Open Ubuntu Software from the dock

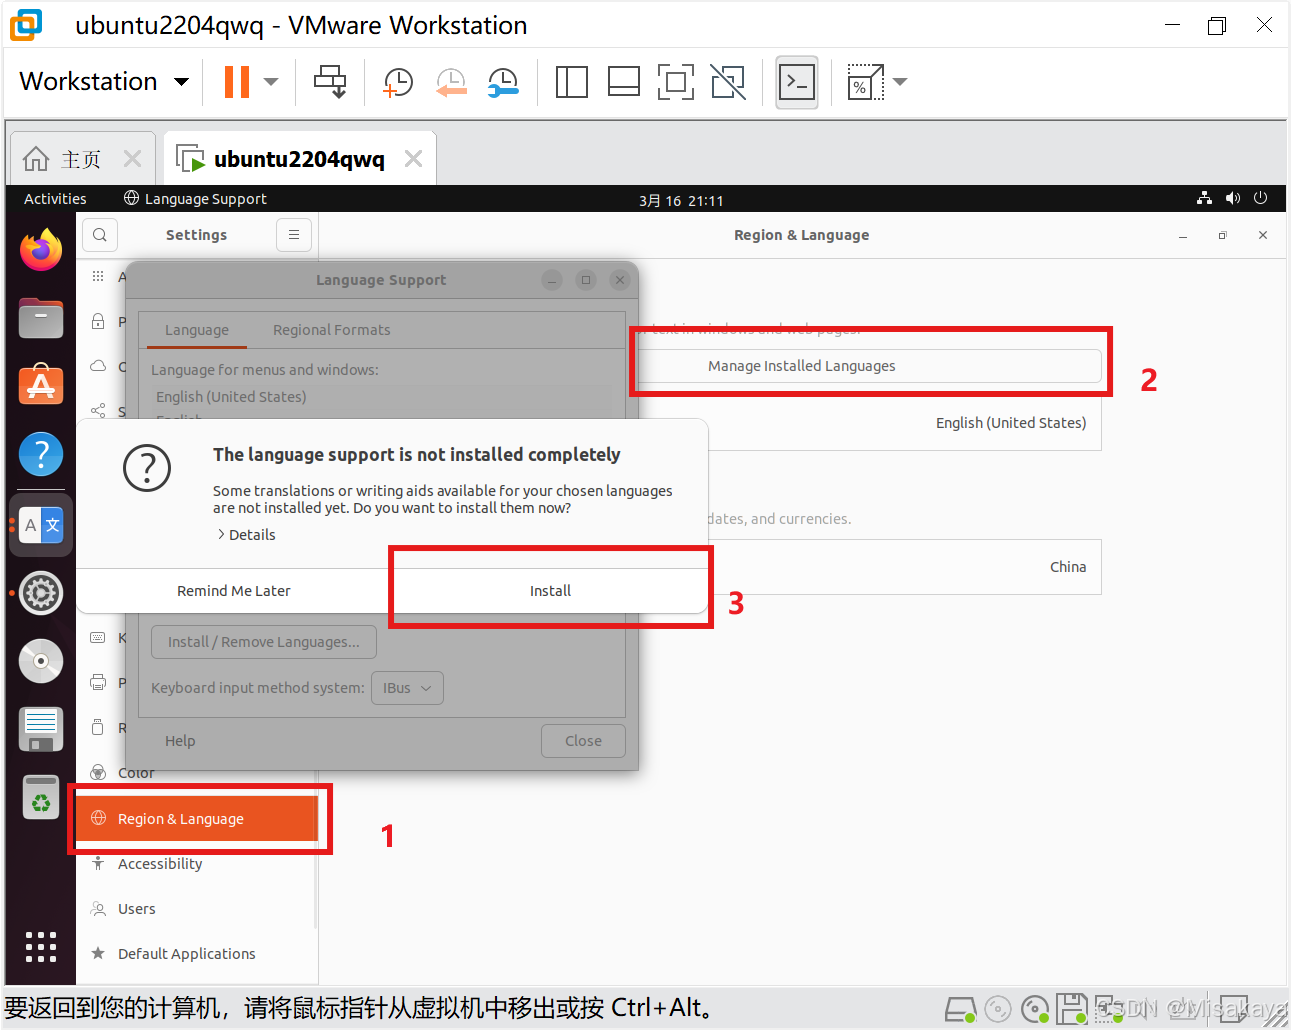[x=41, y=386]
